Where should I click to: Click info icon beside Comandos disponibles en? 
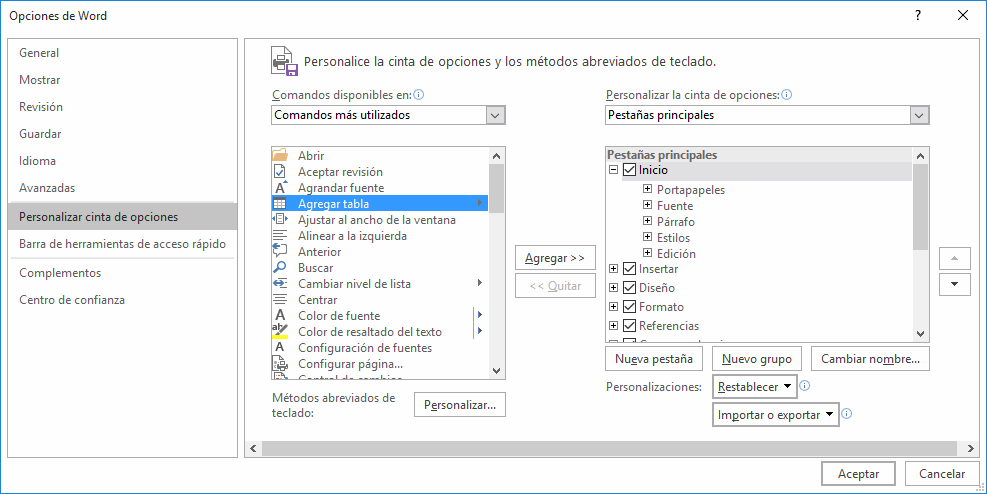419,95
